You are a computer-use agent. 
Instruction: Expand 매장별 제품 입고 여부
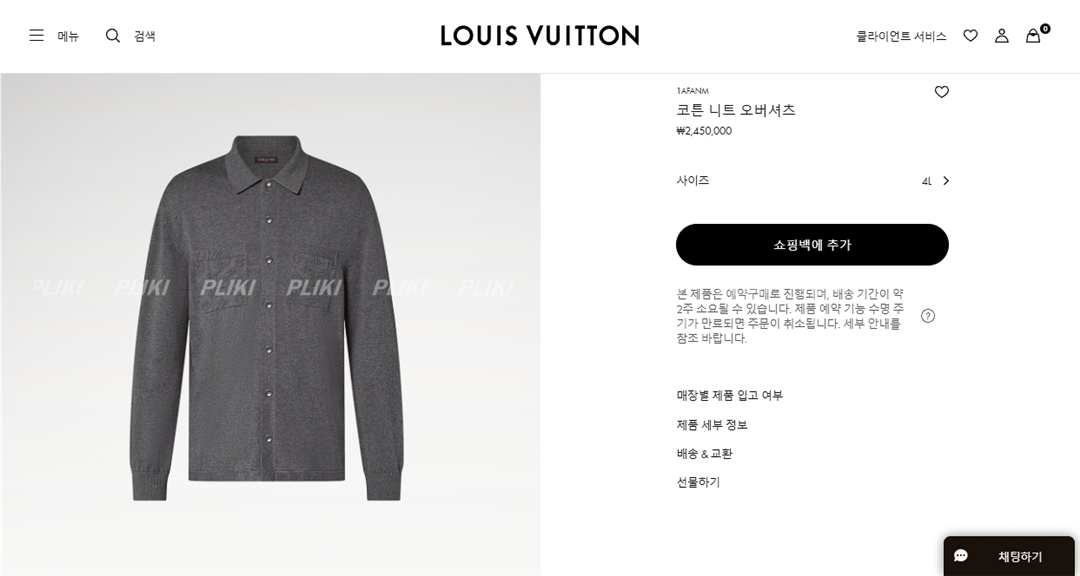click(729, 395)
